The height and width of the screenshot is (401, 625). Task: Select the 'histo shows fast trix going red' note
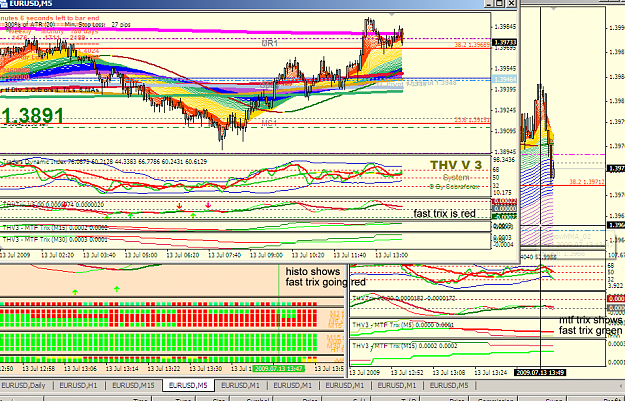click(326, 277)
